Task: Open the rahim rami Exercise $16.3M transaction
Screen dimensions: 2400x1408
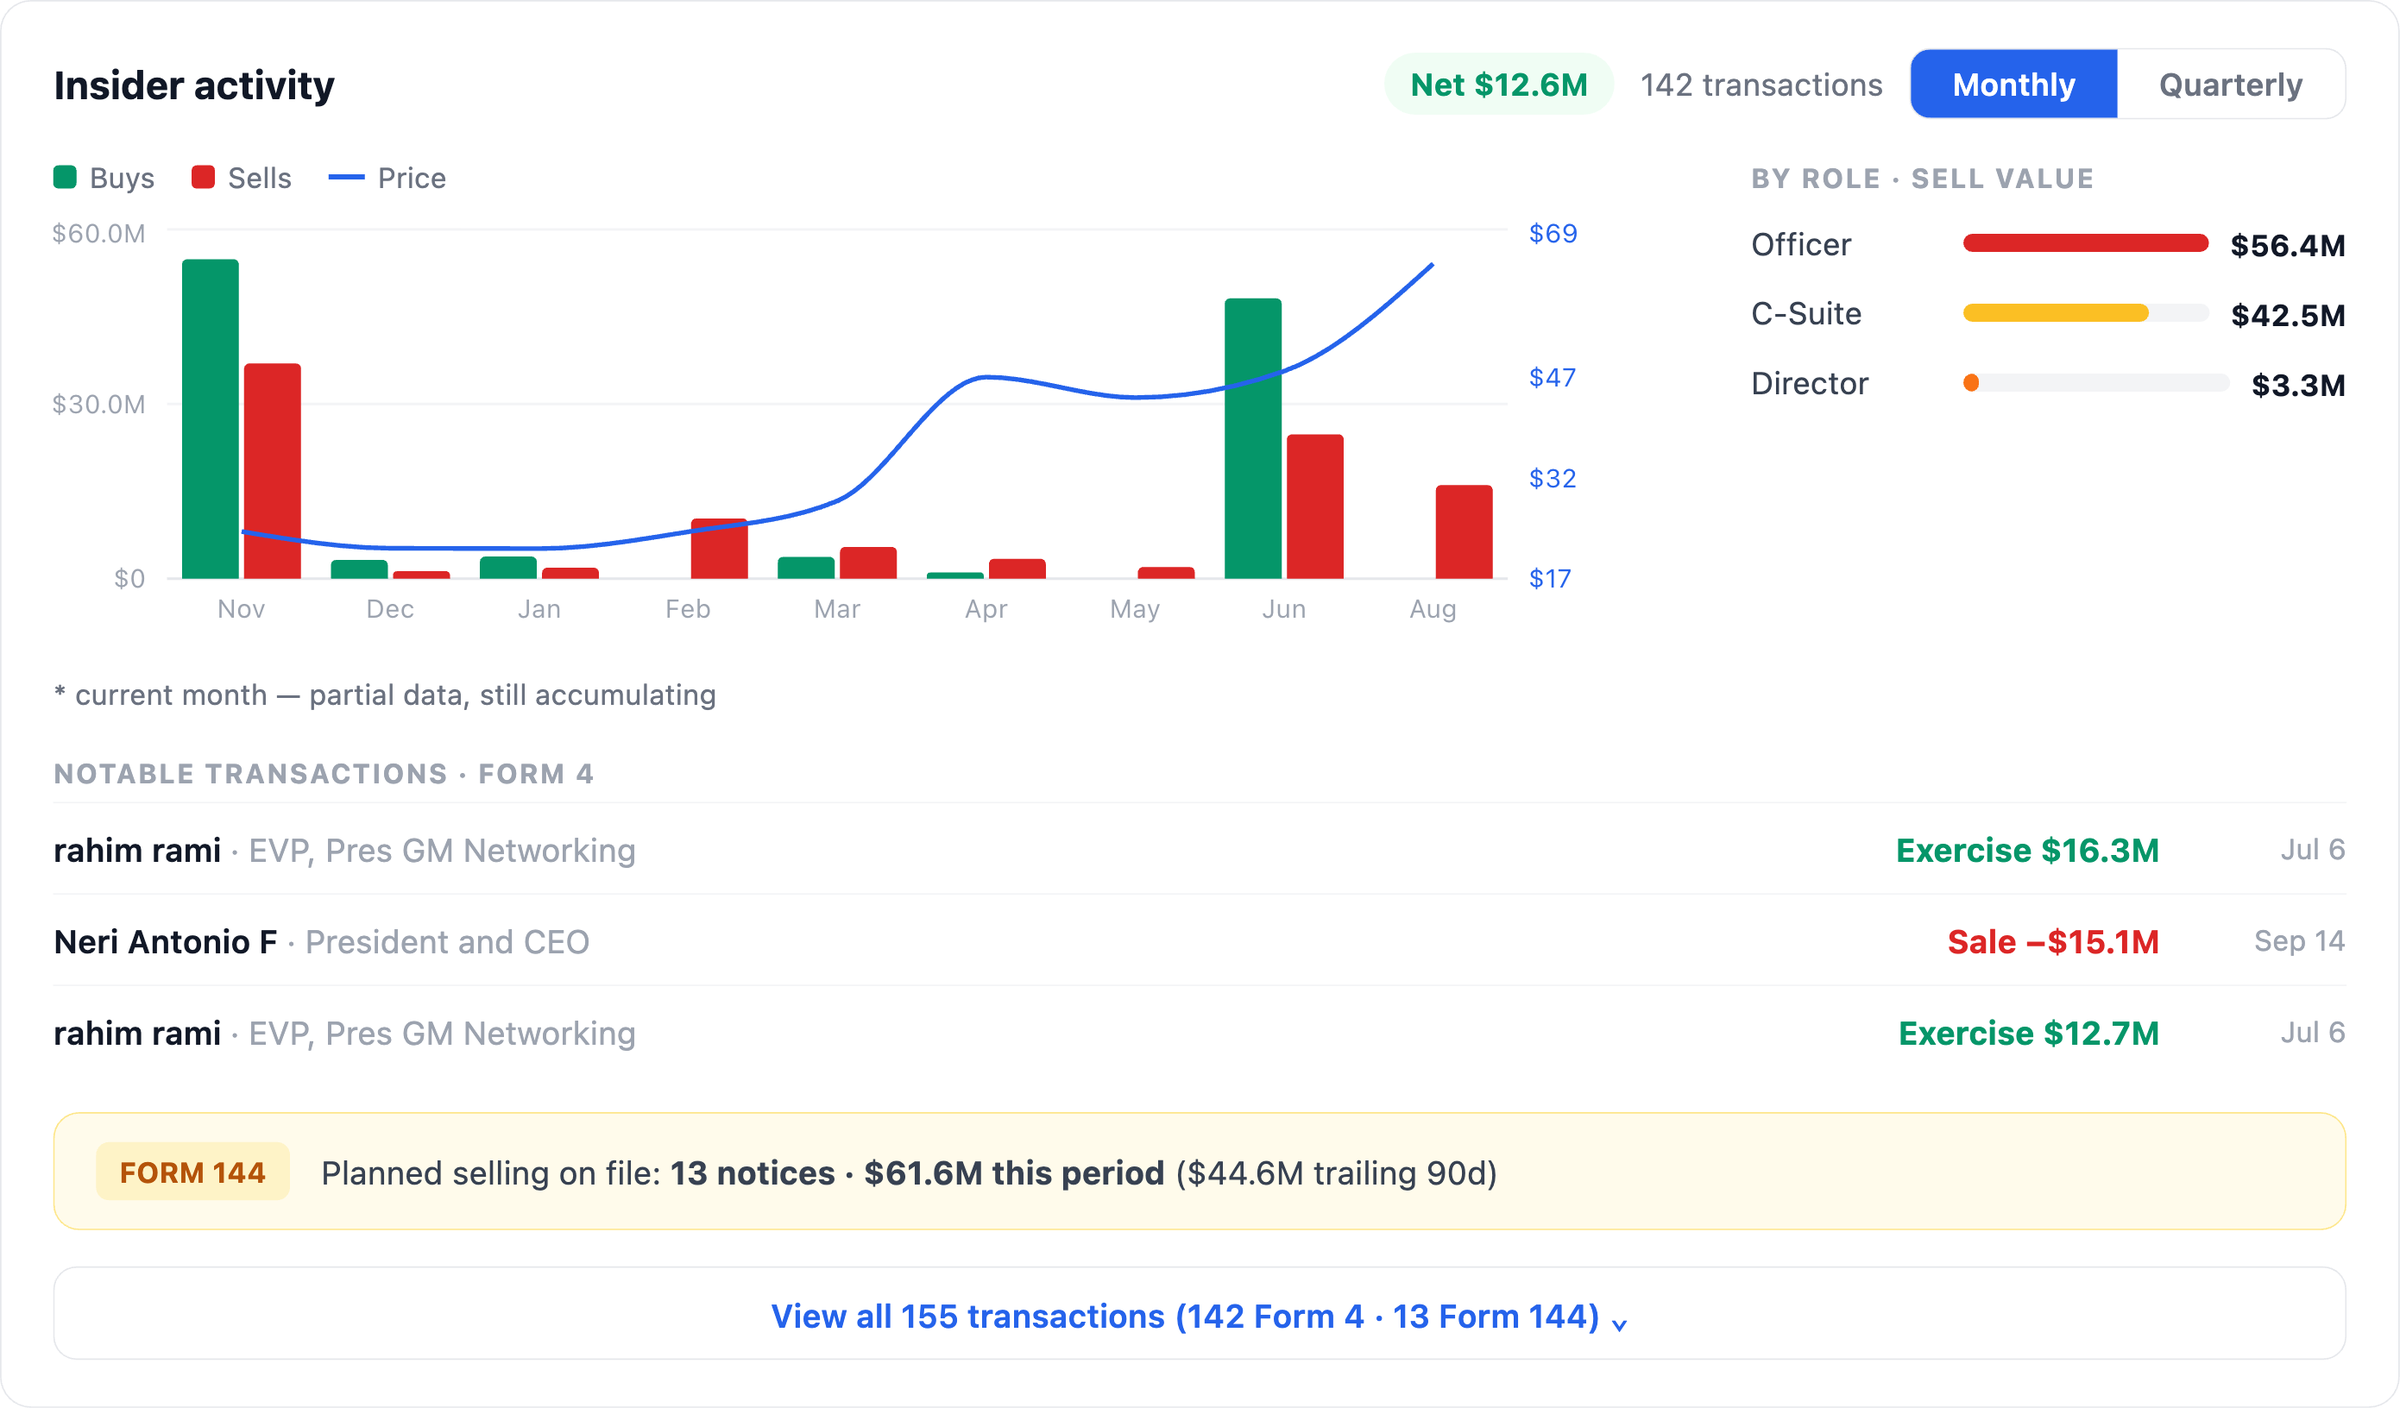Action: click(x=1199, y=850)
